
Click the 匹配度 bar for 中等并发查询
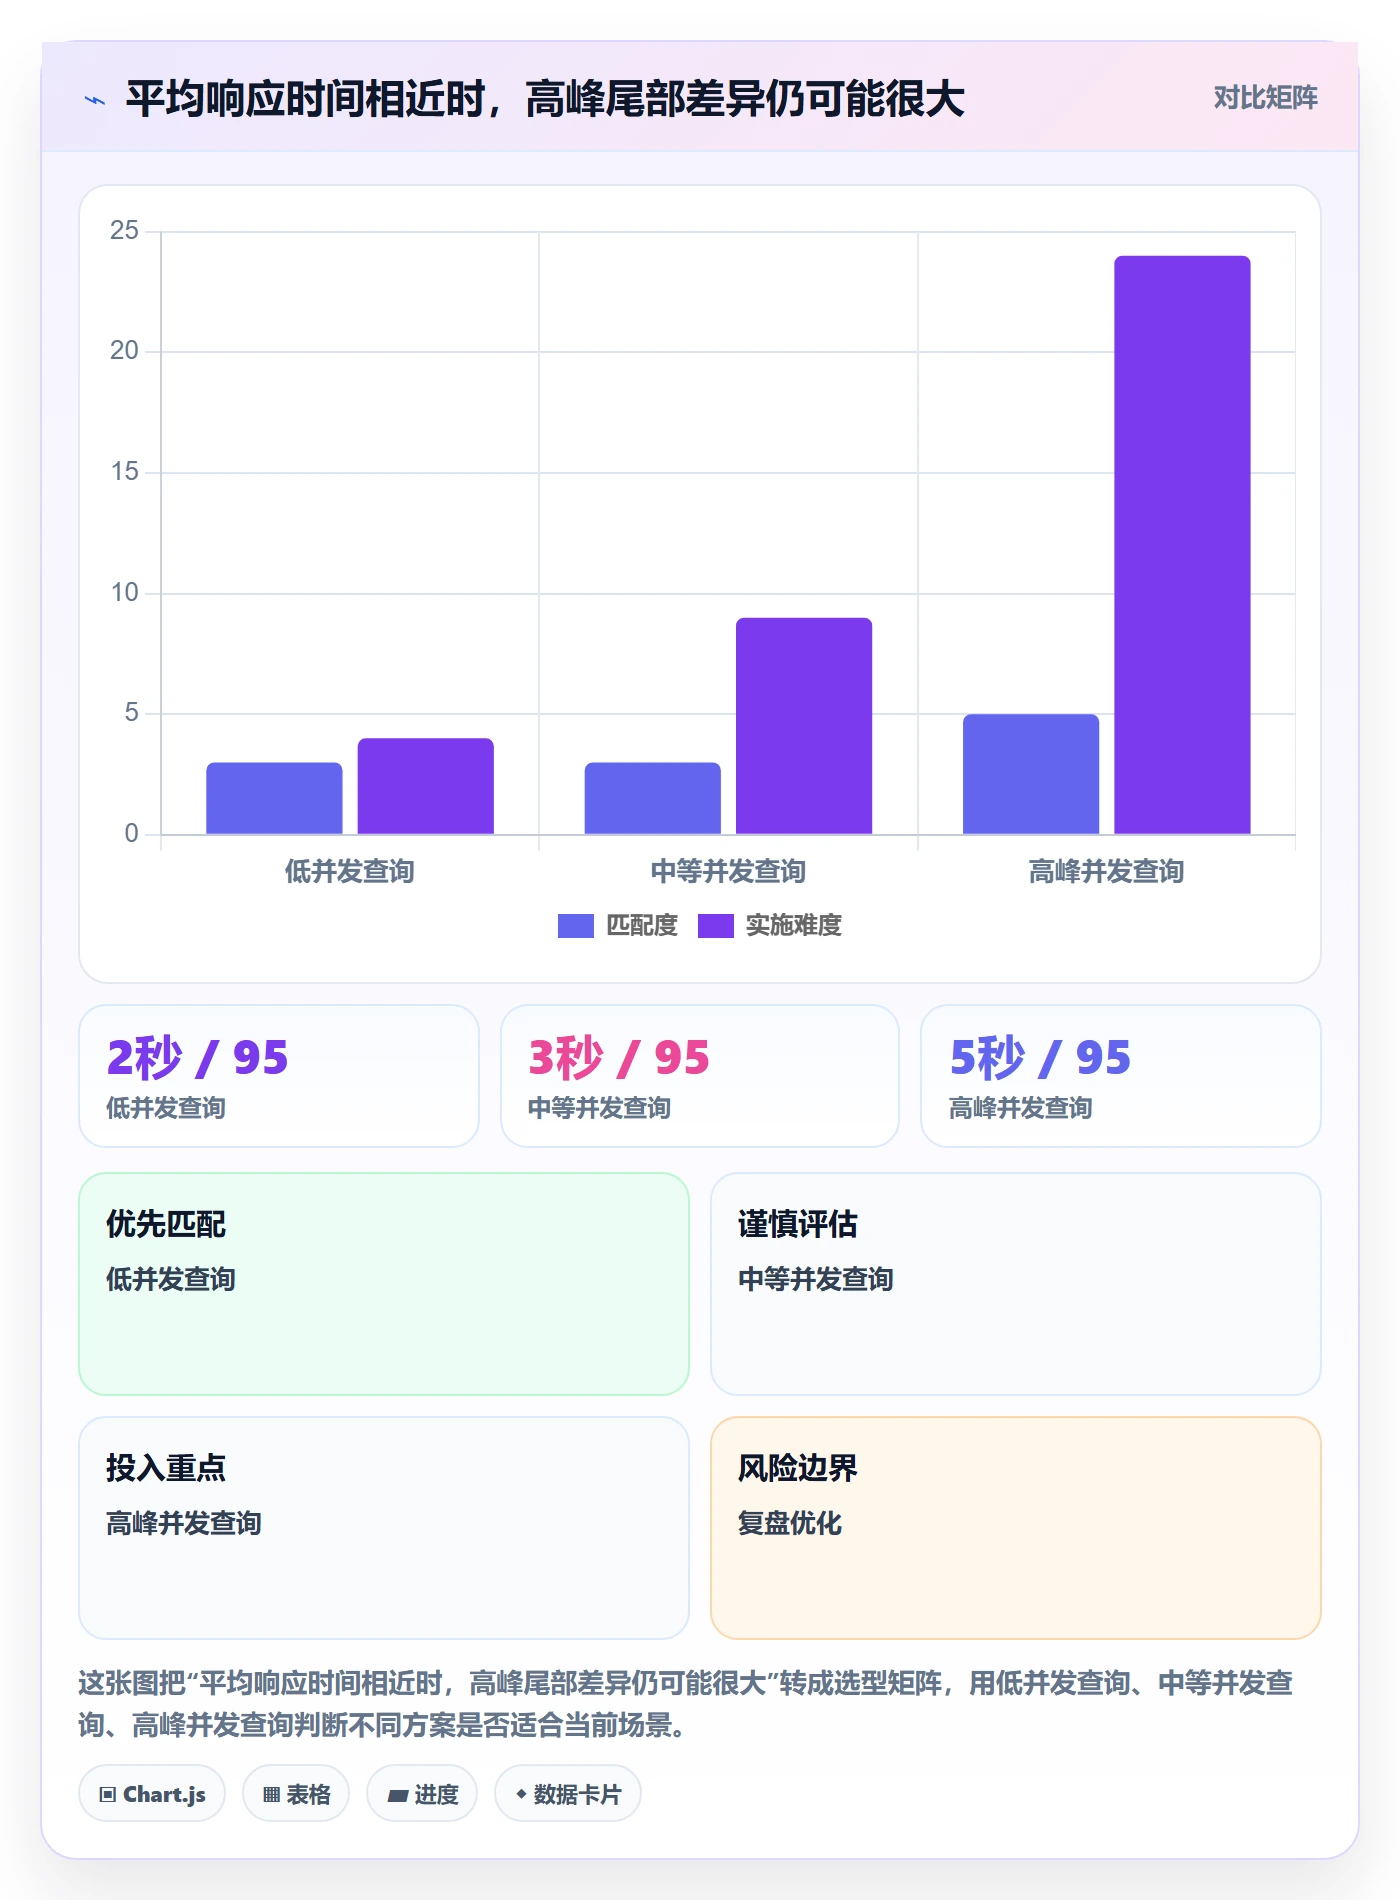[x=652, y=798]
